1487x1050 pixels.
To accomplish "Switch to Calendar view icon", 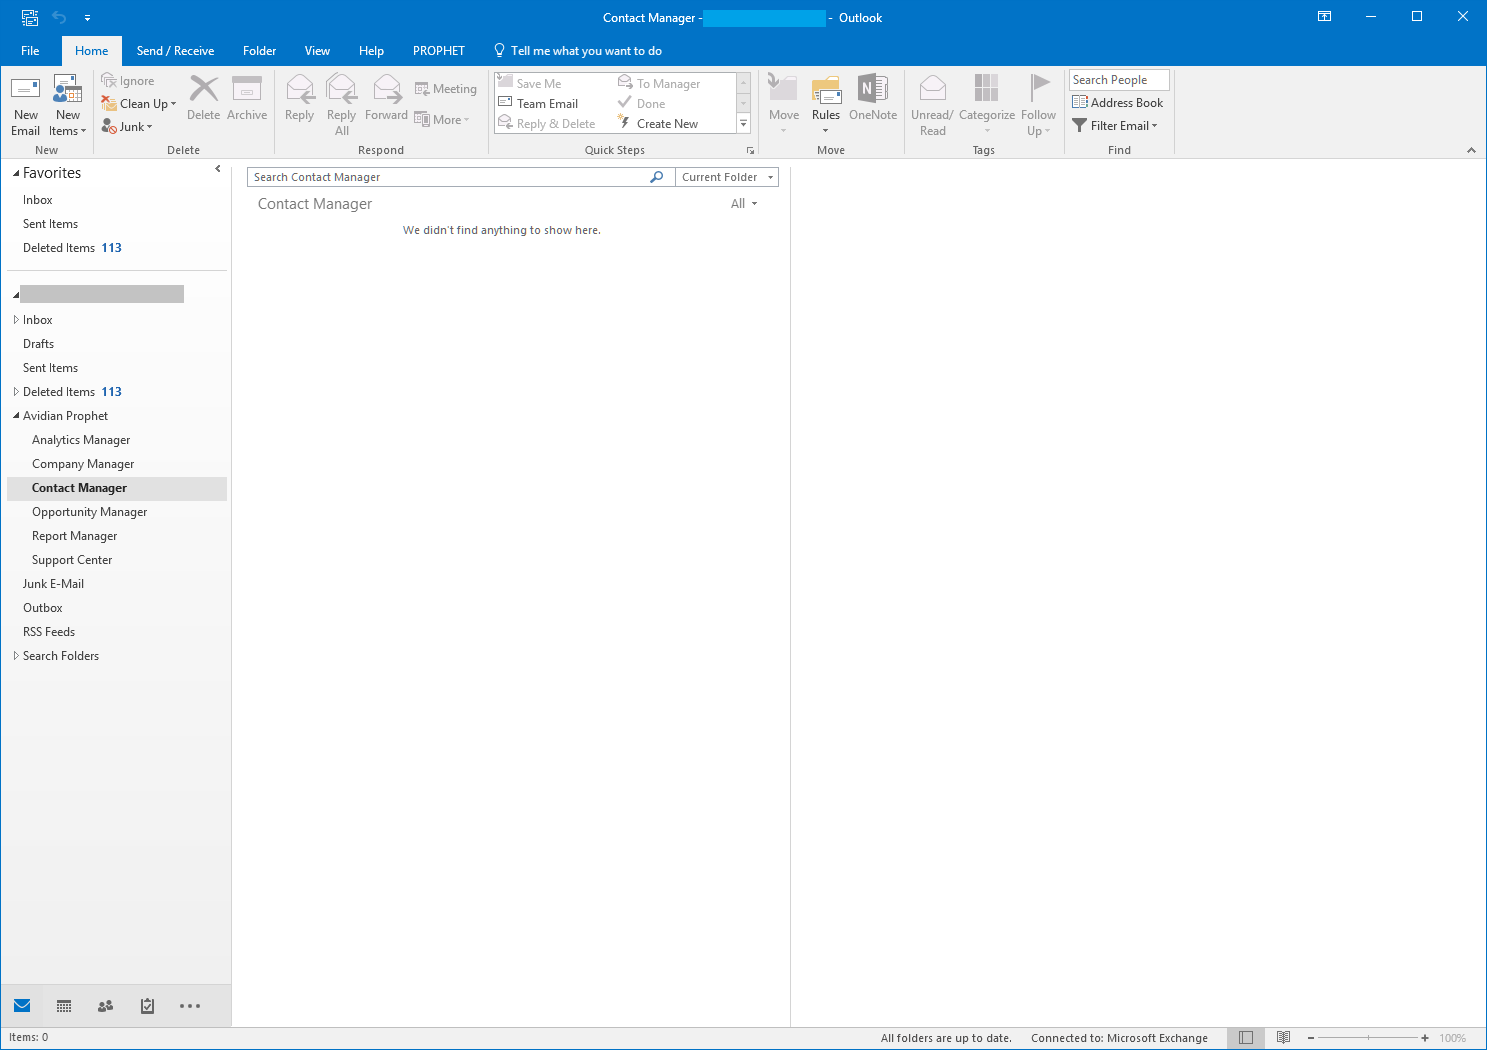I will (x=64, y=1006).
